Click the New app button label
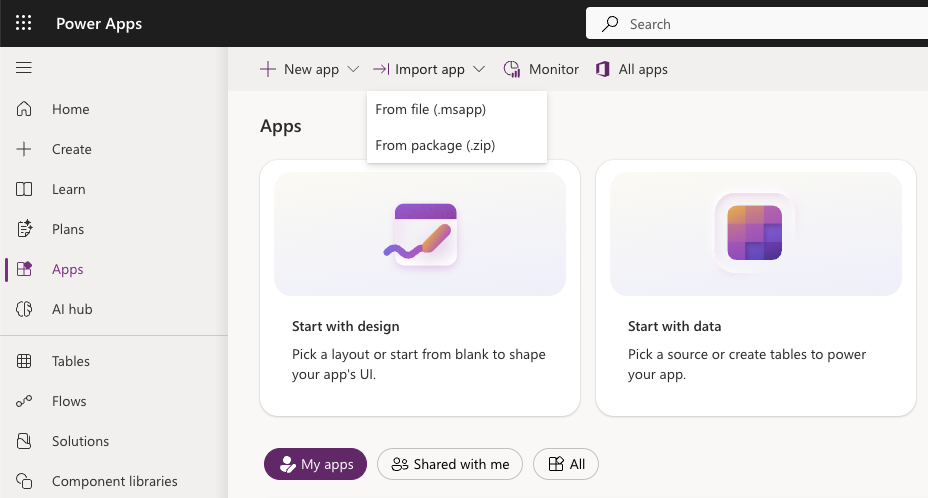The image size is (928, 498). pos(311,69)
